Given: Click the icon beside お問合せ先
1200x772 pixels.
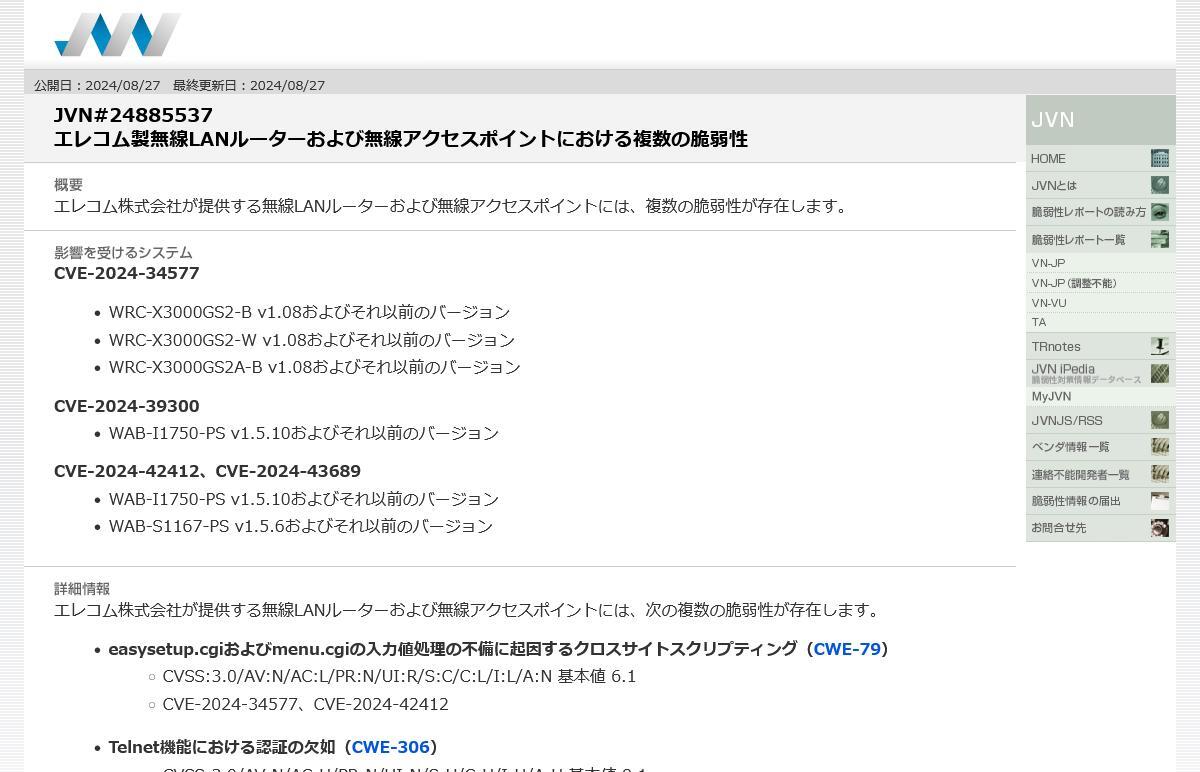Looking at the screenshot, I should 1160,528.
